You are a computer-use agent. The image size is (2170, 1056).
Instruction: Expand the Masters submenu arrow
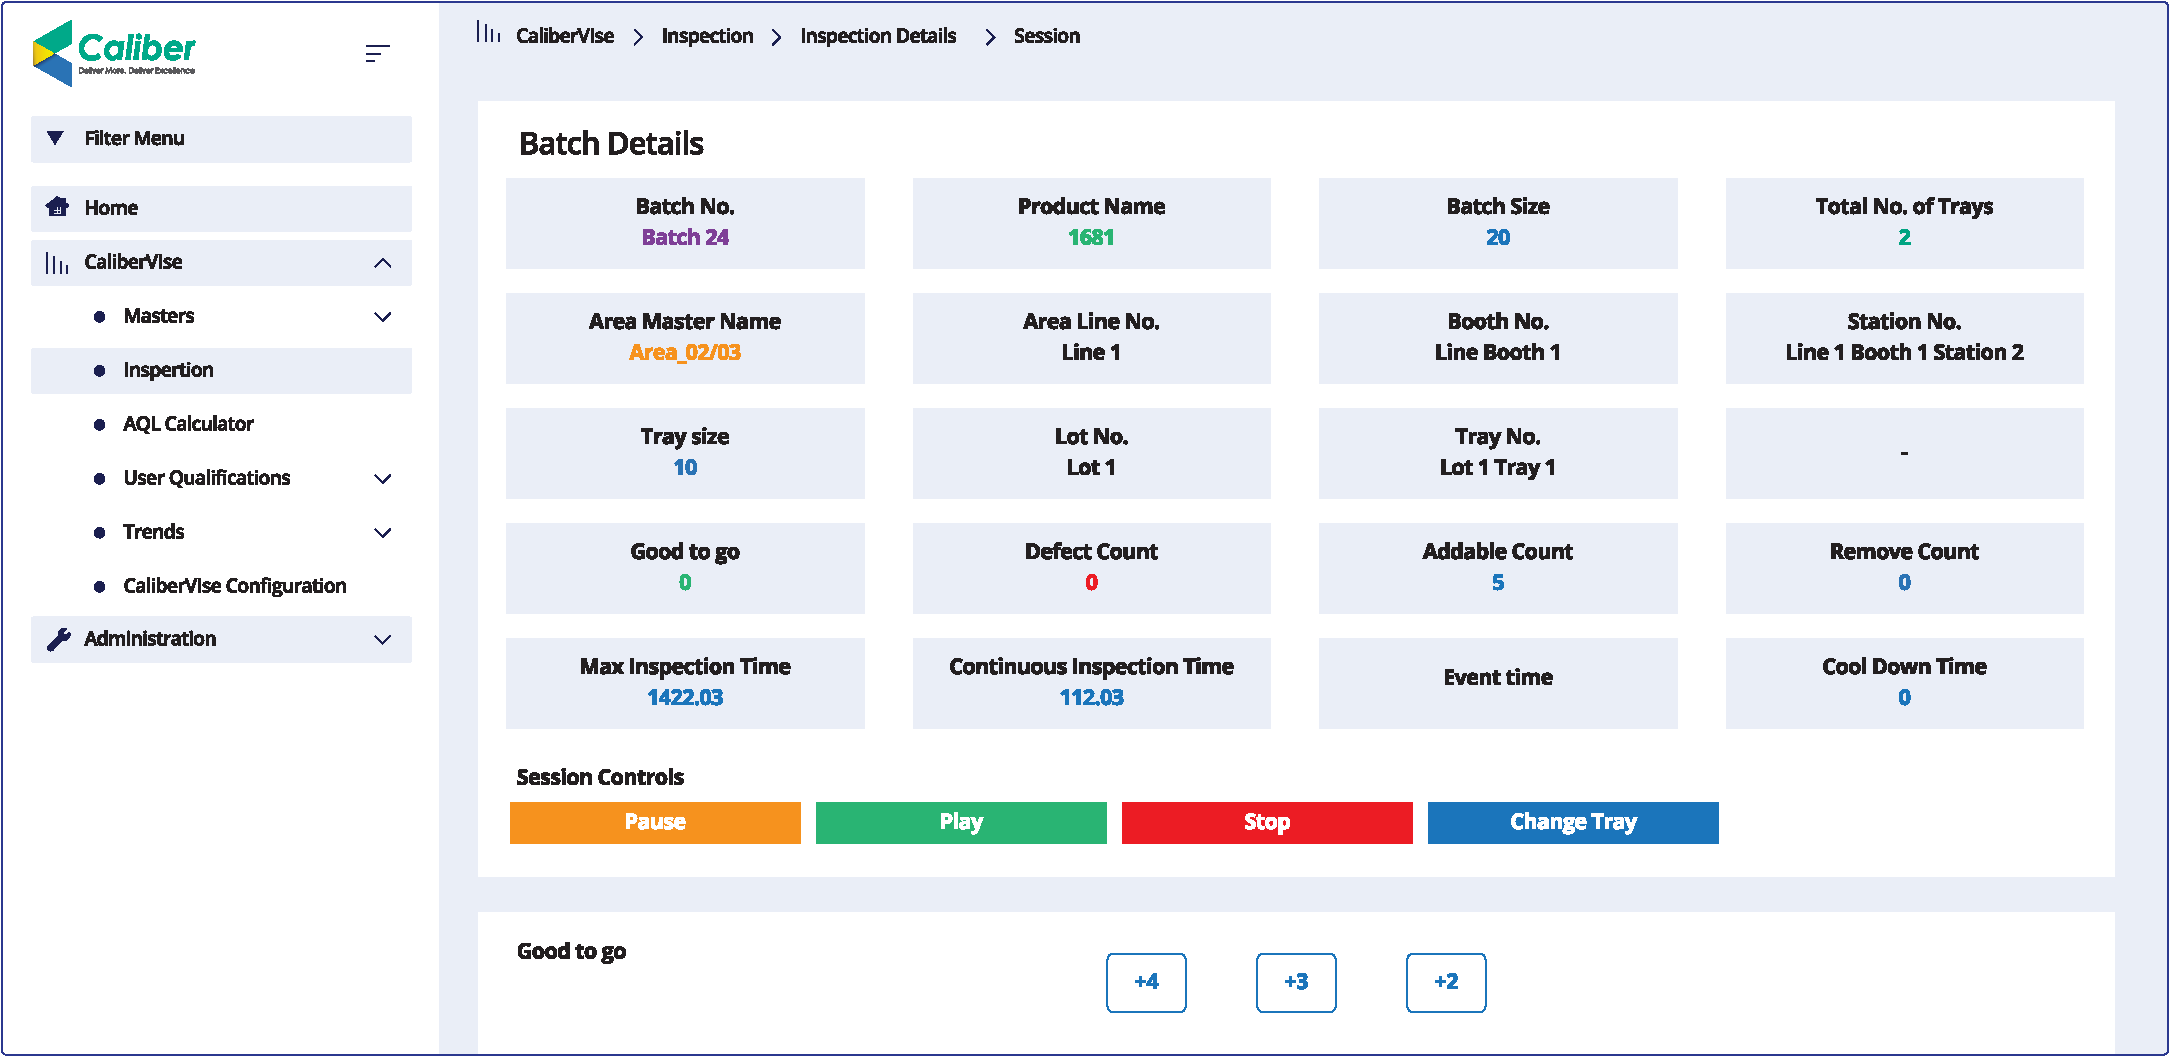coord(382,317)
